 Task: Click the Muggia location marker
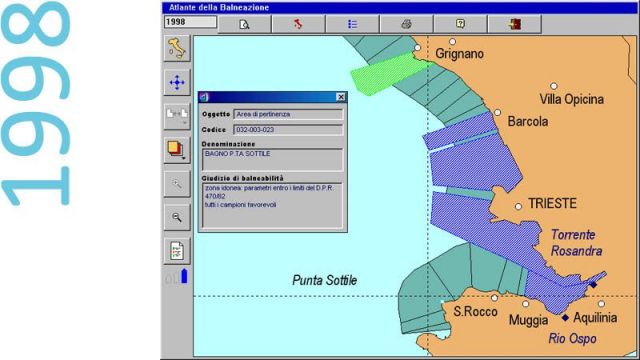click(x=526, y=304)
